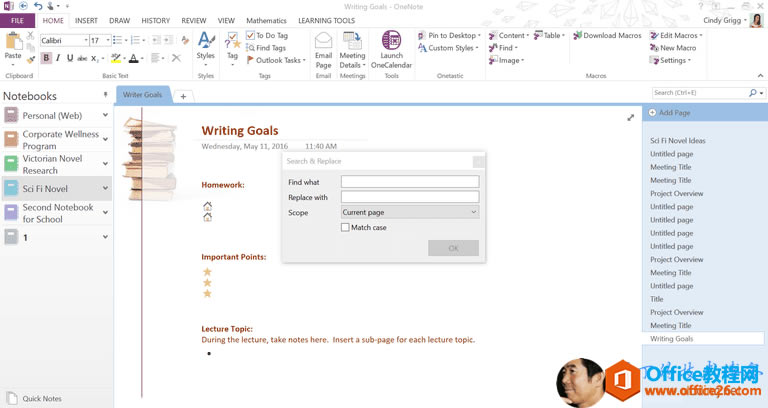This screenshot has width=768, height=408.
Task: Click the Tag button icon
Action: pyautogui.click(x=232, y=42)
